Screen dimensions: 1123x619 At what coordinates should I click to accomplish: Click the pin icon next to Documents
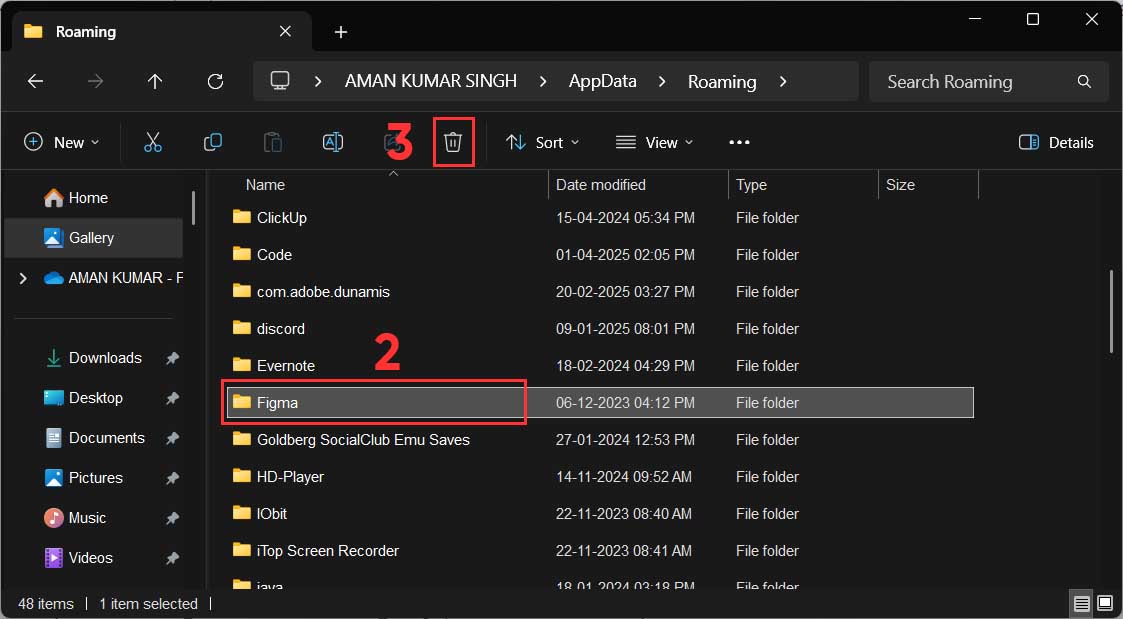coord(172,438)
